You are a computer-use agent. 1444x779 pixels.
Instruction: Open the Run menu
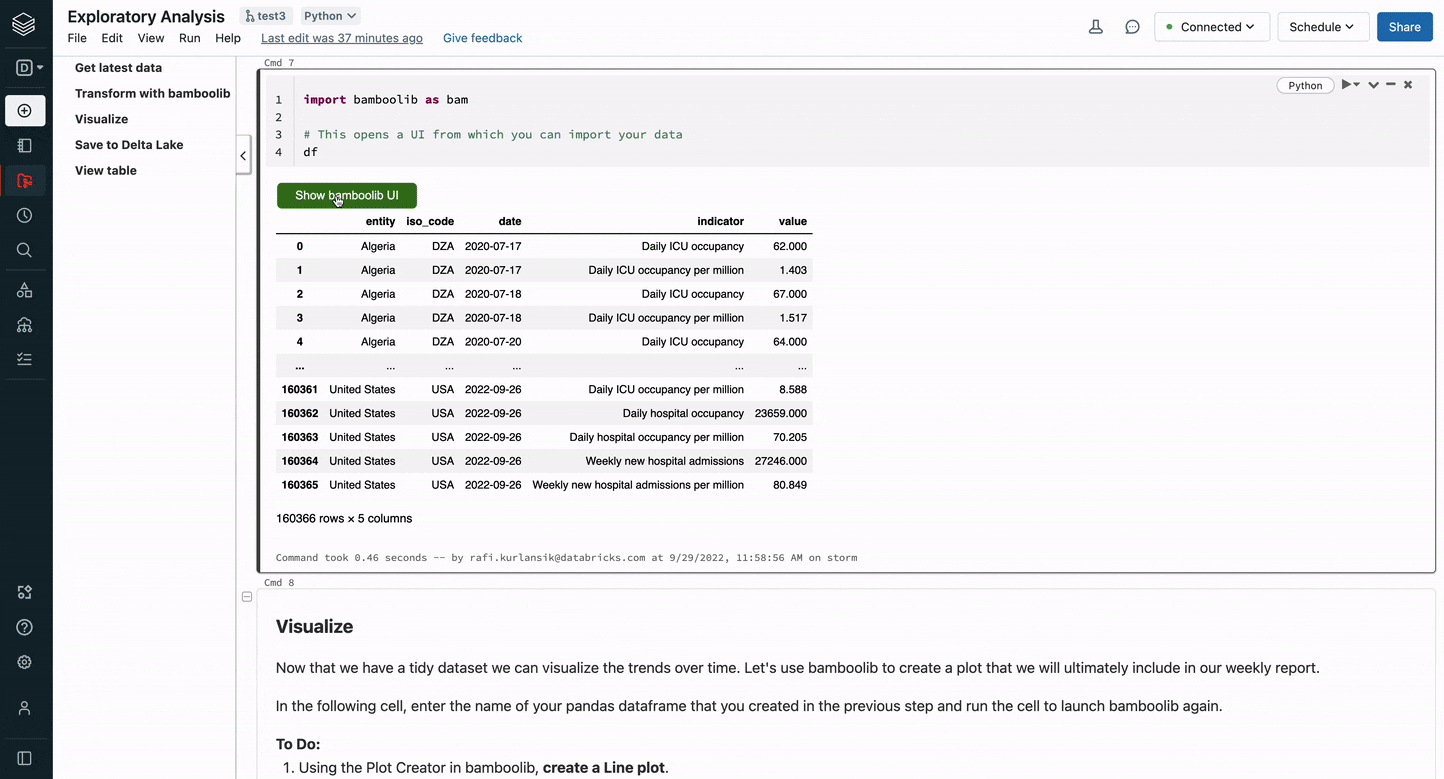189,38
